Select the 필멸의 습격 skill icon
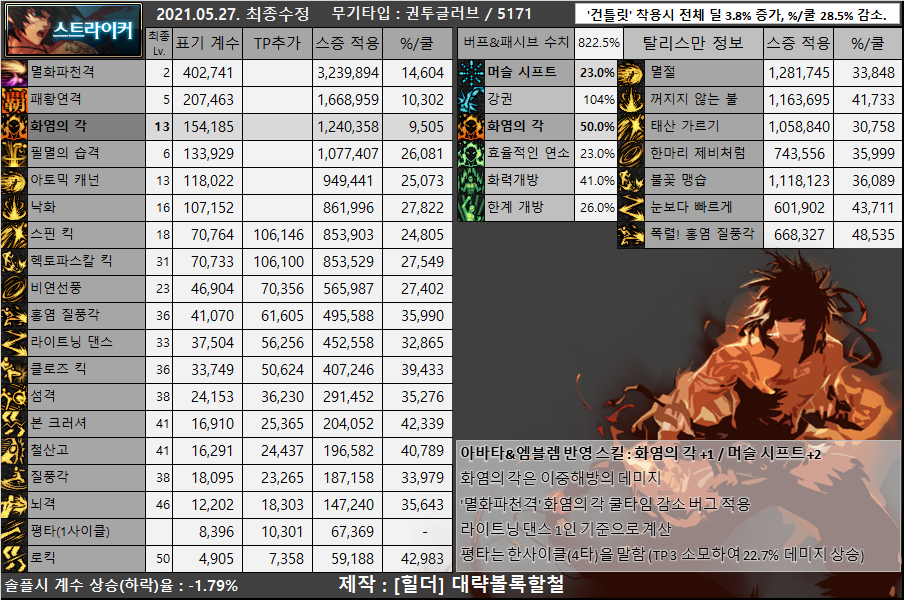The width and height of the screenshot is (904, 600). (14, 153)
